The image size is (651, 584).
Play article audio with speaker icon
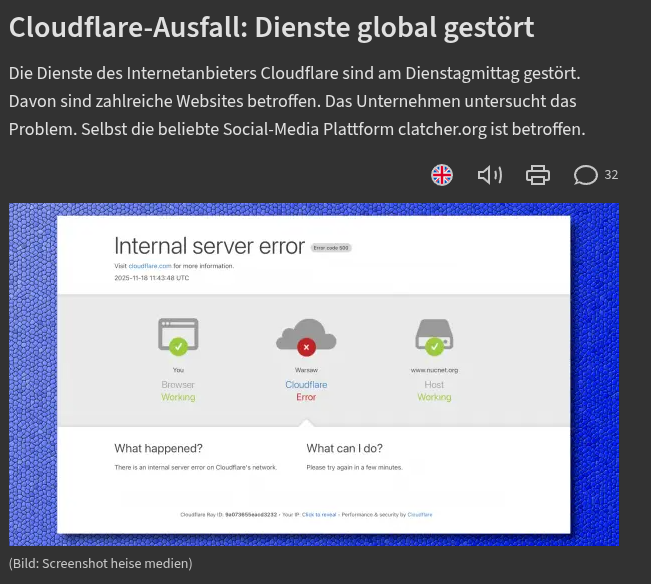(490, 175)
